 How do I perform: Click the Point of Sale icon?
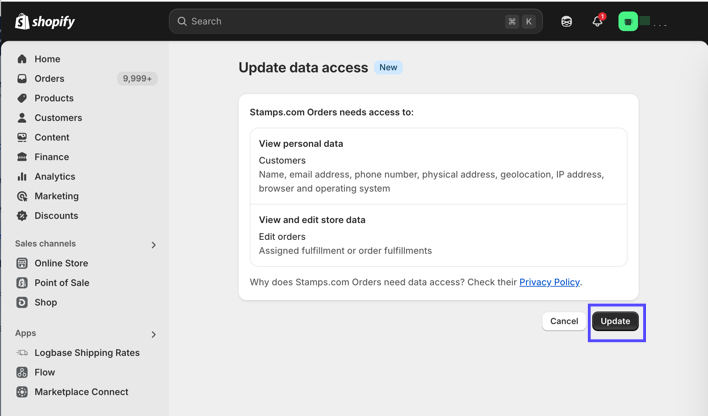point(22,283)
